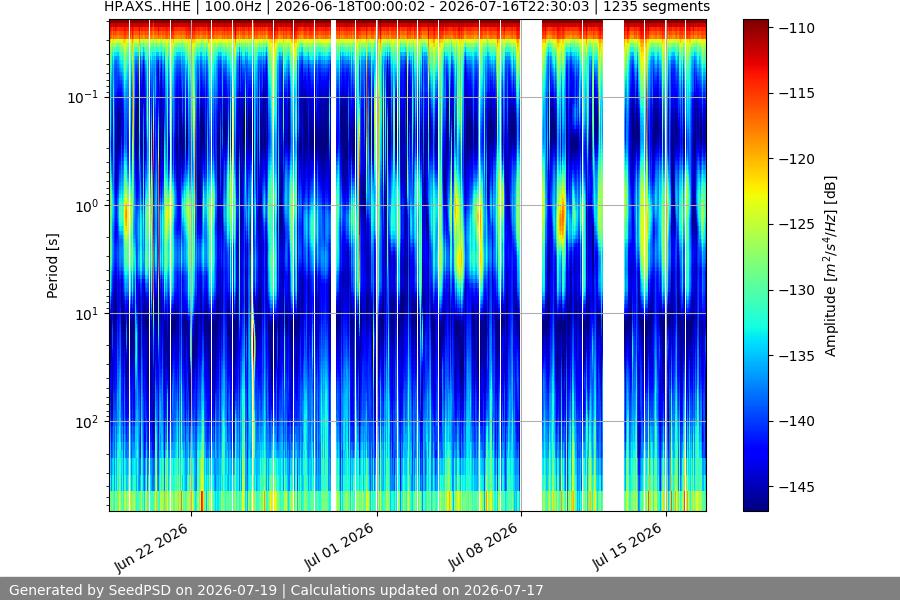This screenshot has height=600, width=900.
Task: Click the wide data gap between Jul 08 and Jul 15
Action: 614,265
